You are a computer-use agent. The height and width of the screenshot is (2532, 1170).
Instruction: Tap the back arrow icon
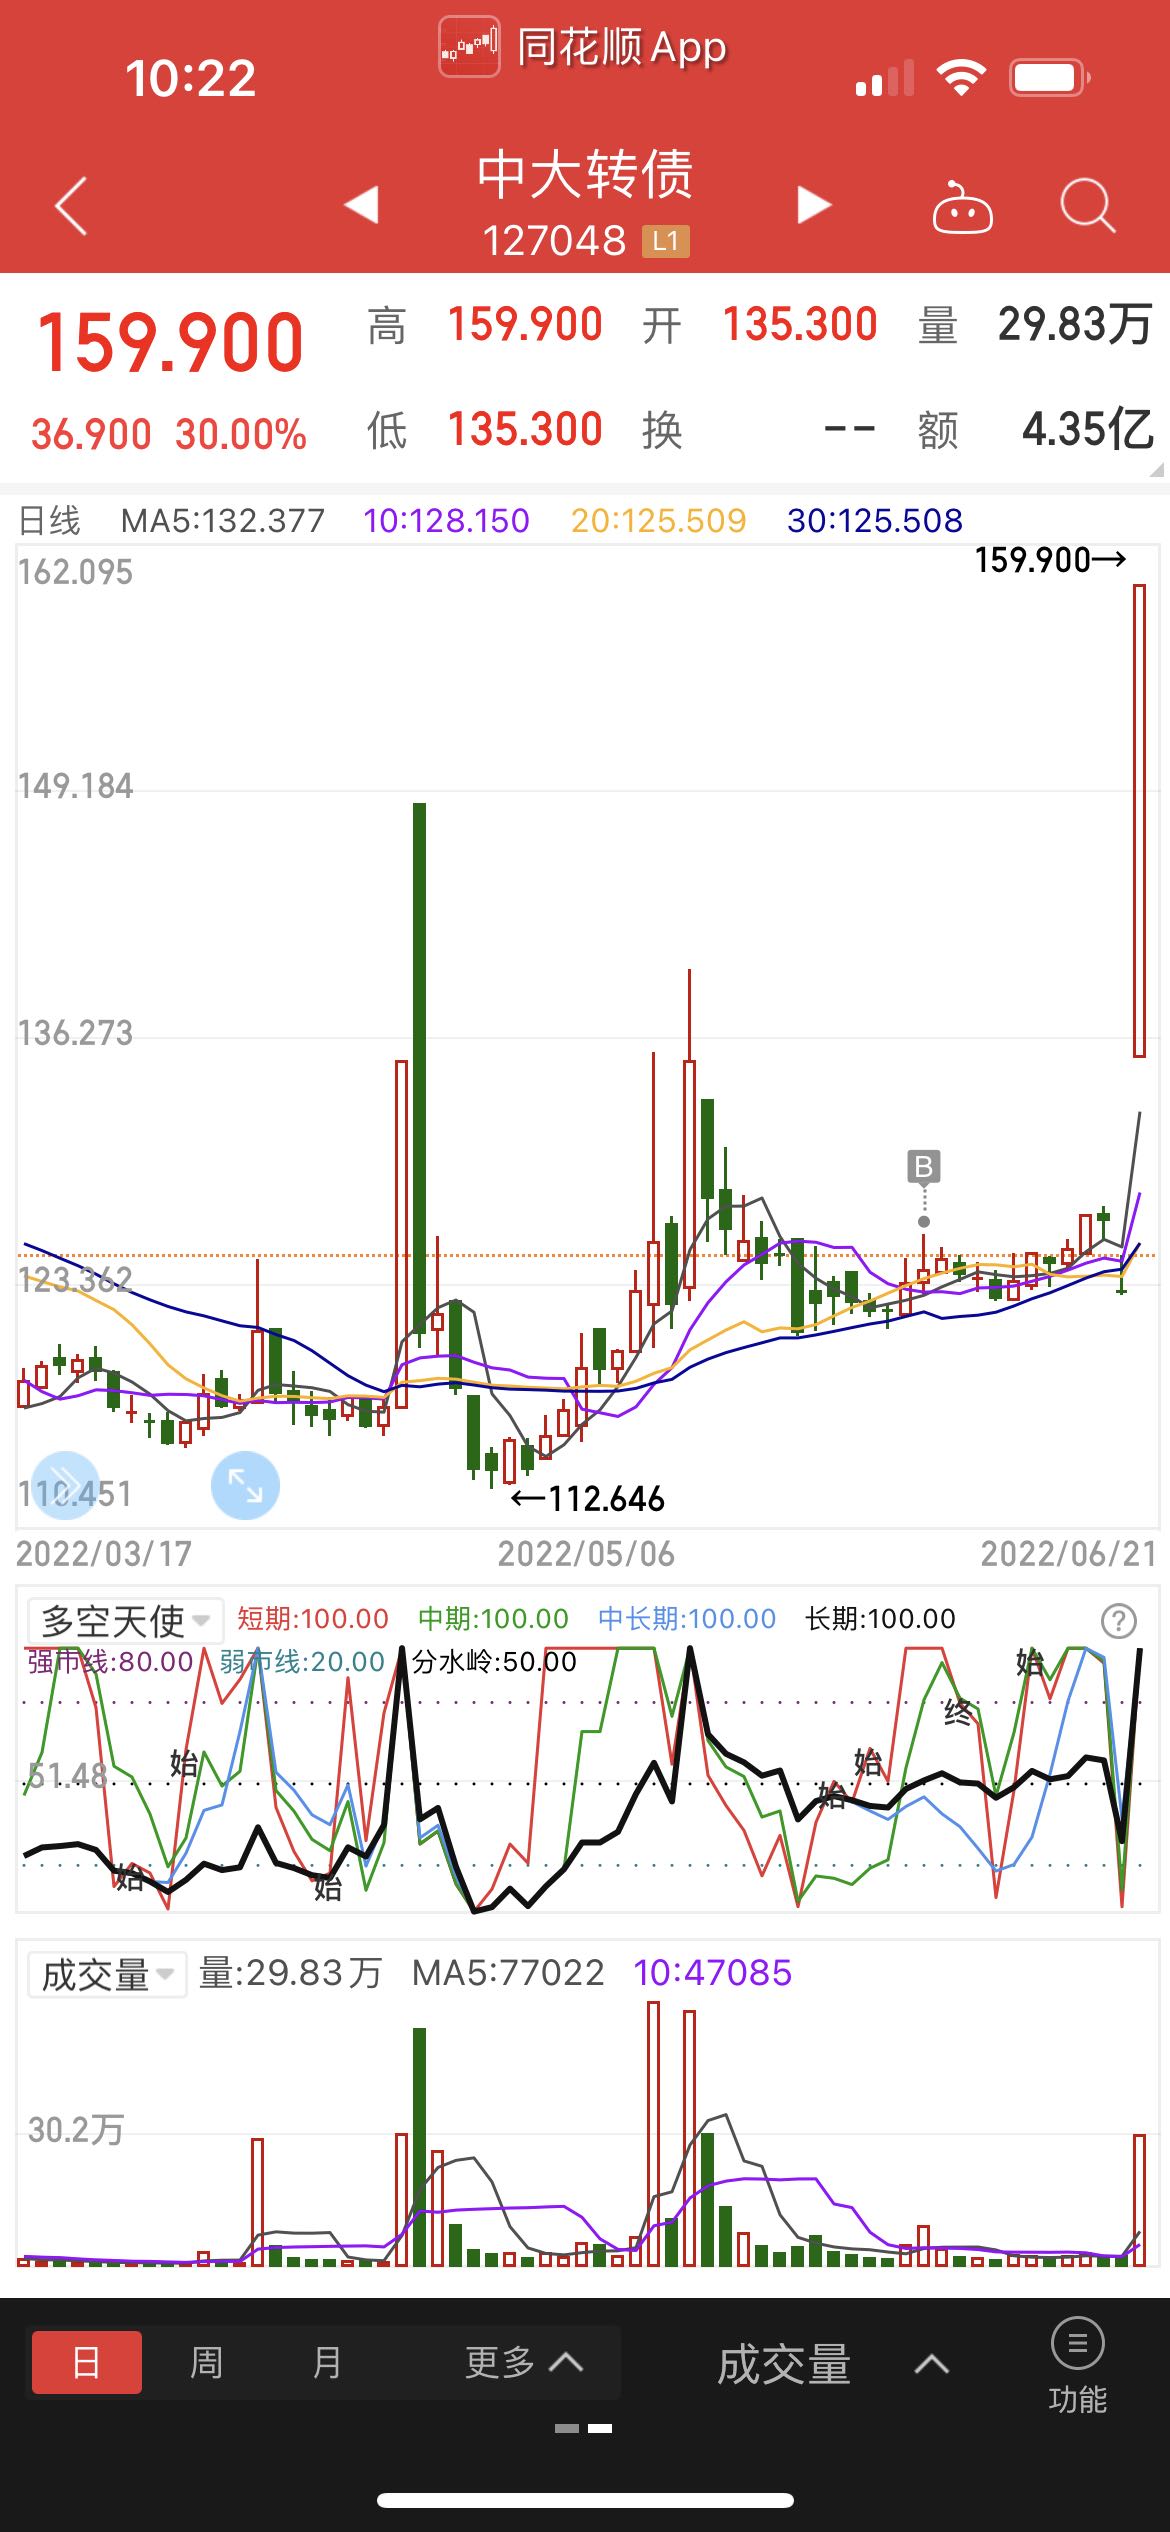click(x=71, y=206)
